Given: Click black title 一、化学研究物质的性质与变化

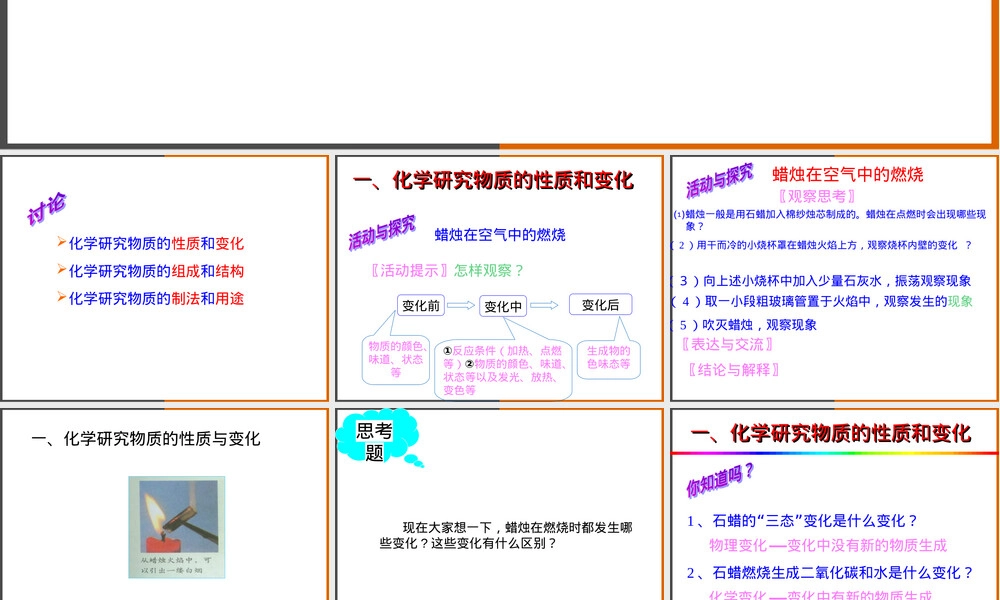Looking at the screenshot, I should tap(146, 439).
